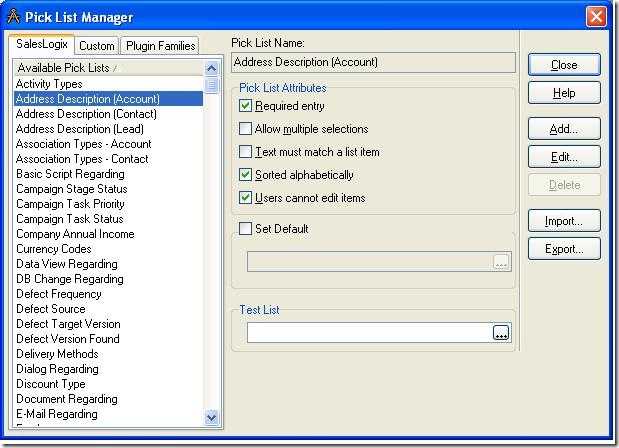This screenshot has height=448, width=619.
Task: Toggle the Required entry checkbox
Action: coord(246,106)
